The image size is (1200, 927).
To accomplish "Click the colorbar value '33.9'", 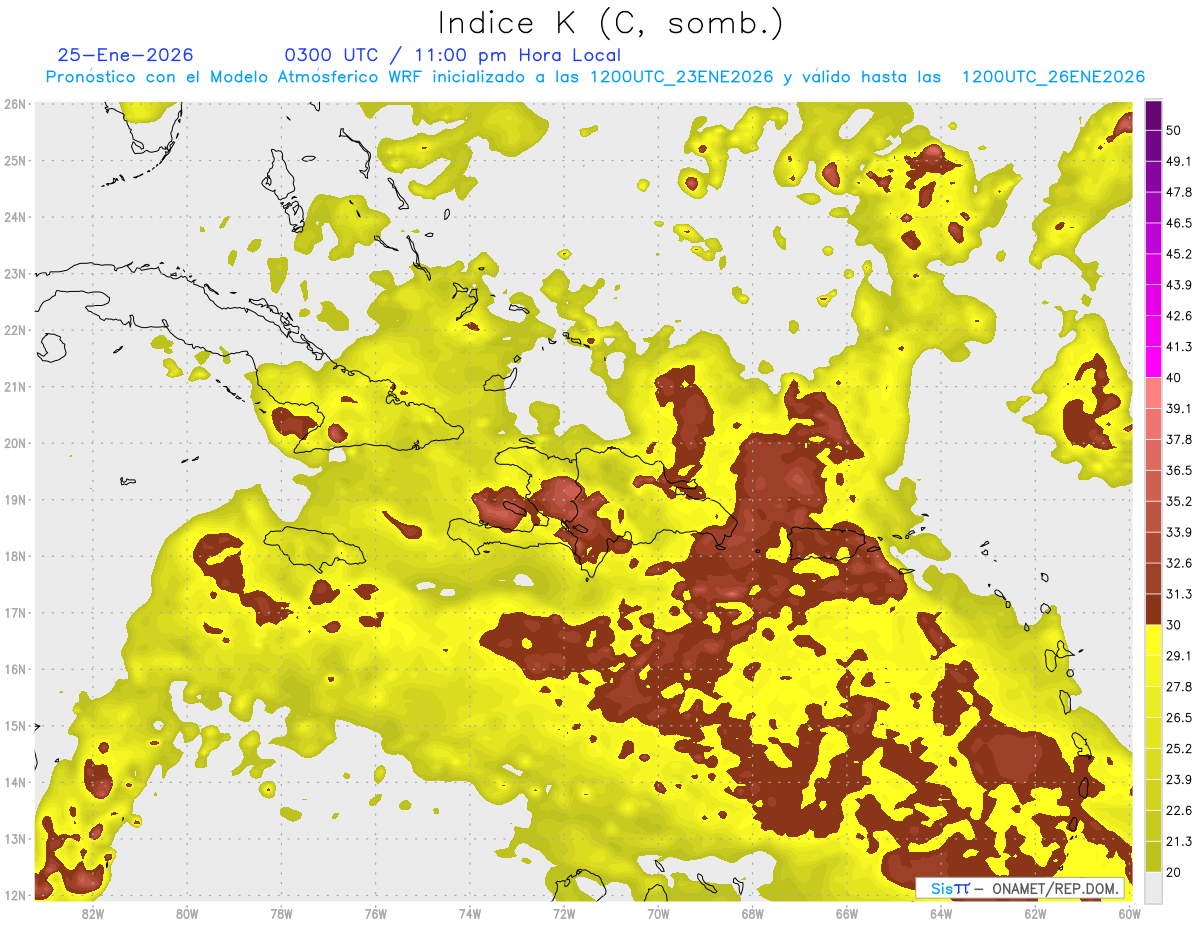I will 1178,532.
